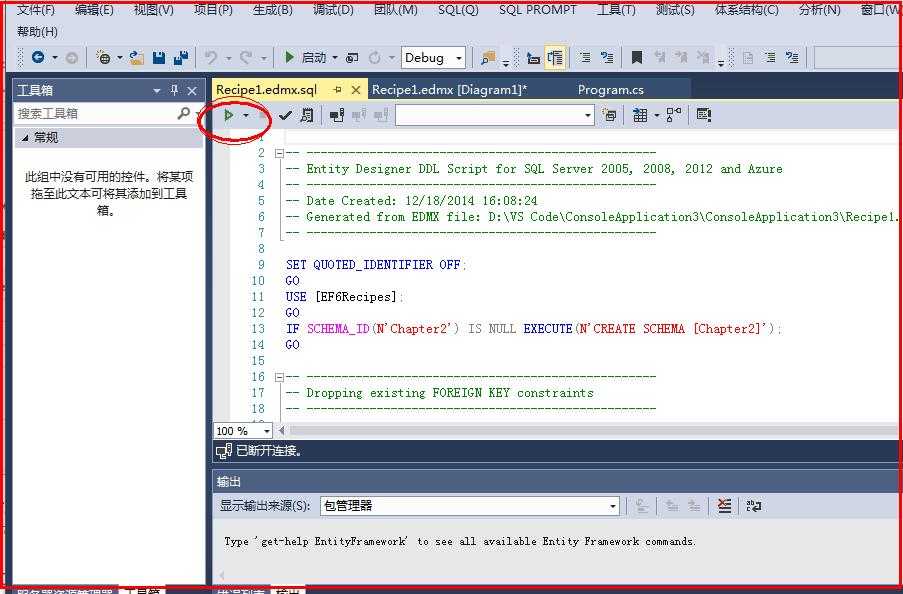Open the results grid dropdown arrow
903x594 pixels.
click(657, 116)
